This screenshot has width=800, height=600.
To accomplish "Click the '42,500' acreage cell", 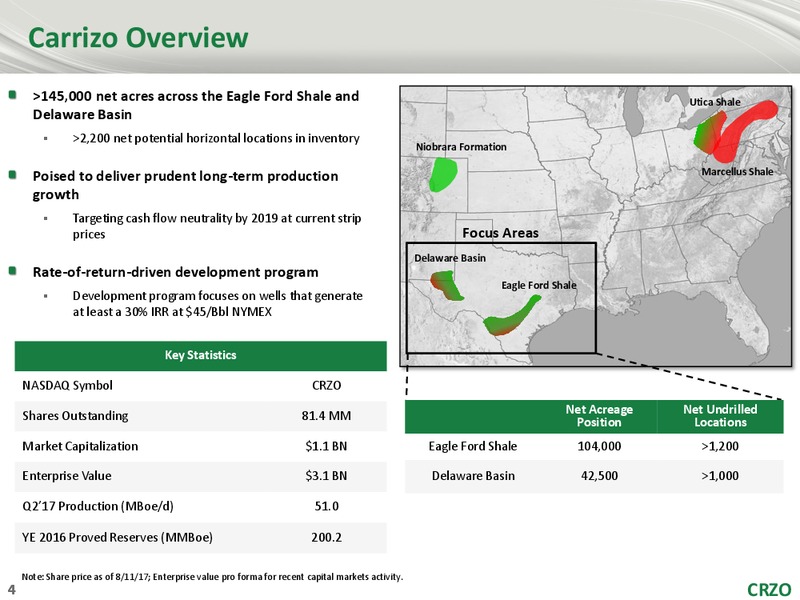I will (599, 476).
